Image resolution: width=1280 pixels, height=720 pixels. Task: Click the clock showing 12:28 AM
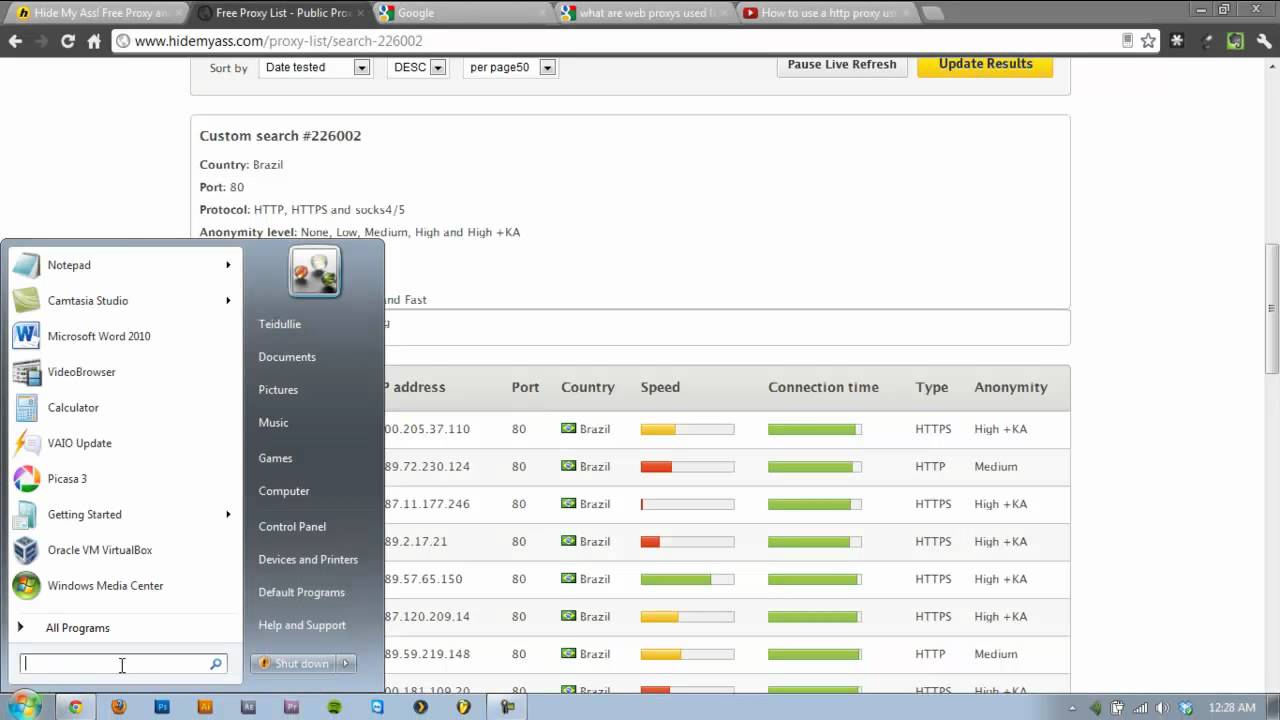point(1231,707)
